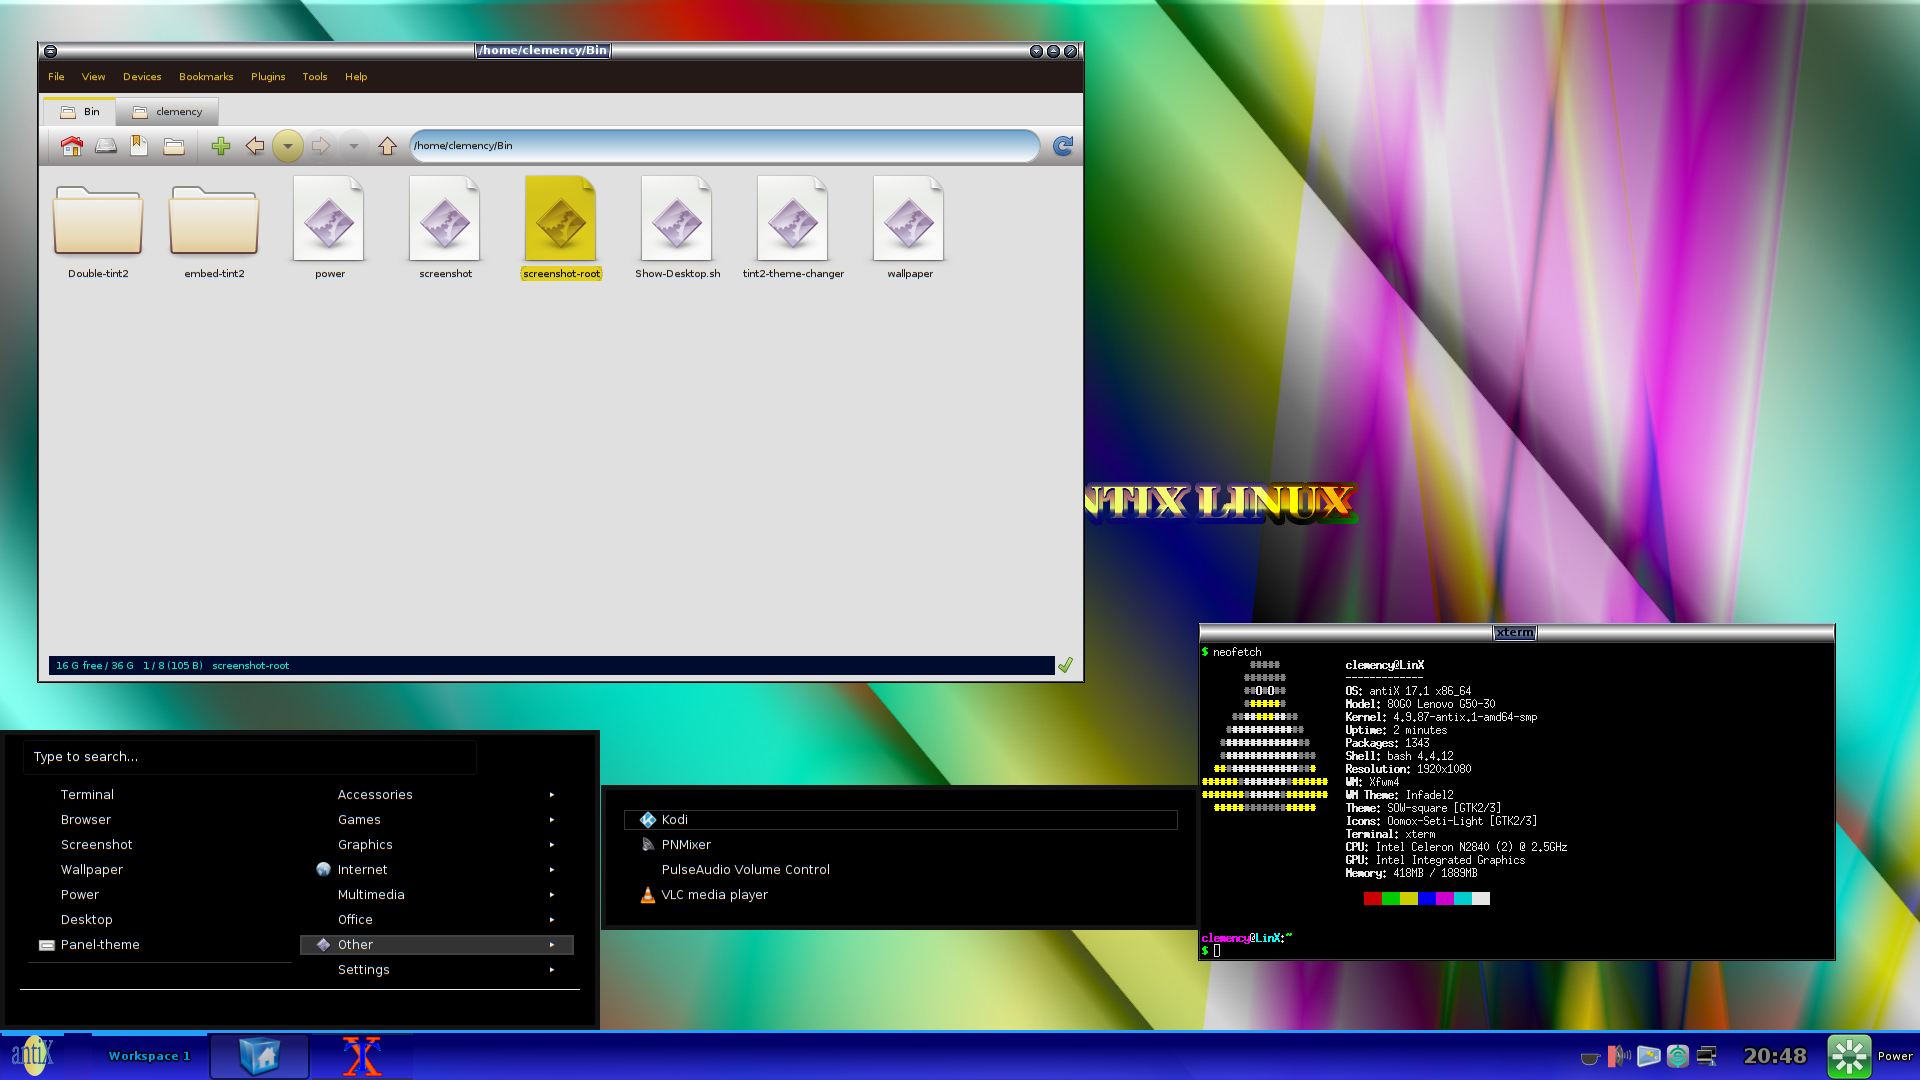
Task: Open the Tools menu
Action: 315,77
